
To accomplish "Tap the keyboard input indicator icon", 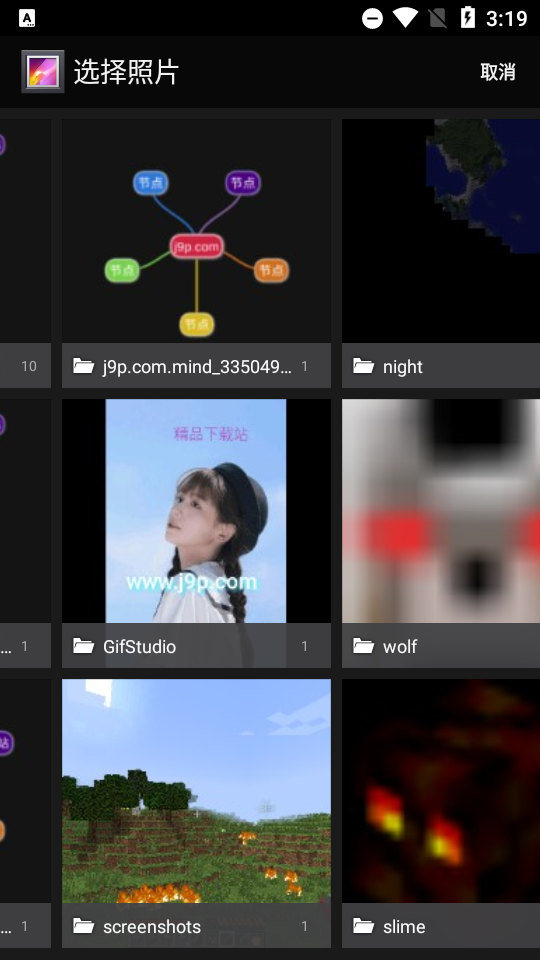I will [27, 18].
